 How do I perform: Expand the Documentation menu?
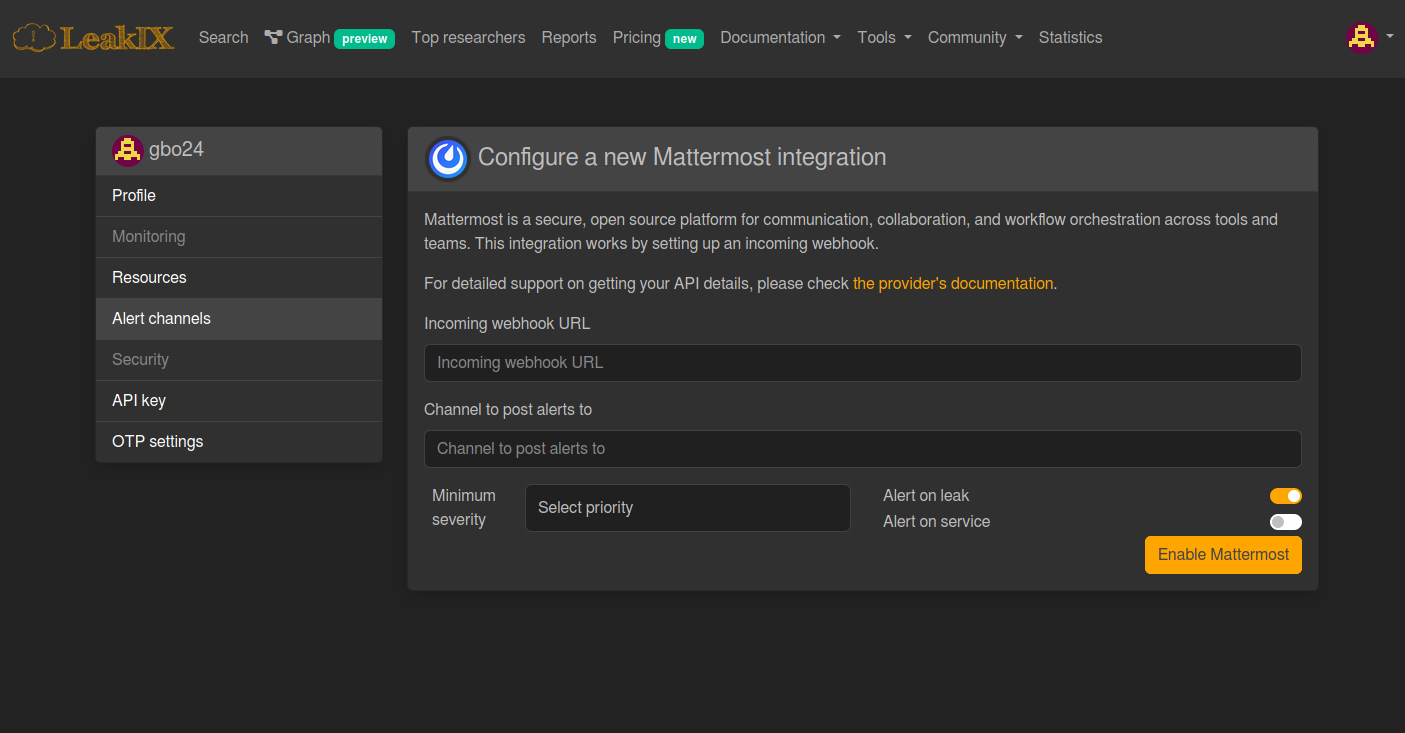[780, 37]
